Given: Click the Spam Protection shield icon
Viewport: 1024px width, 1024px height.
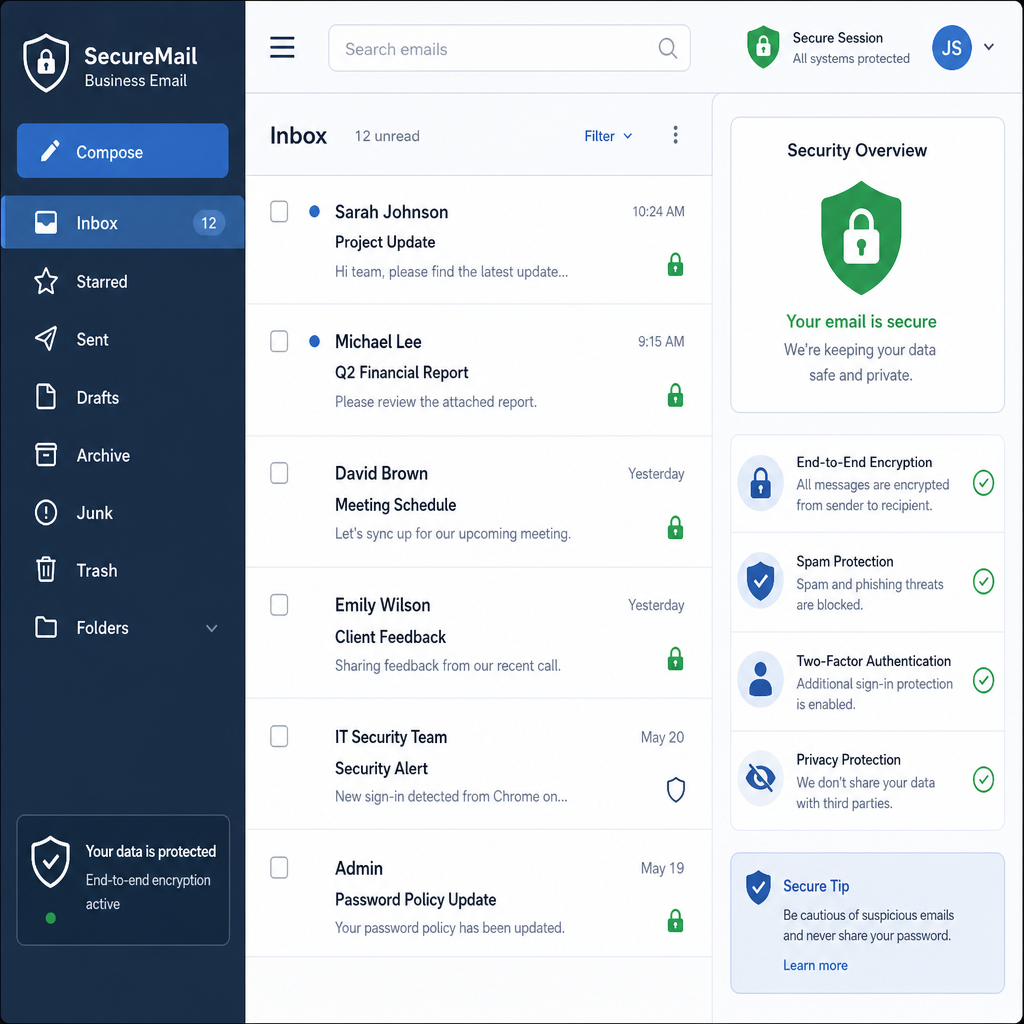Looking at the screenshot, I should pyautogui.click(x=760, y=581).
